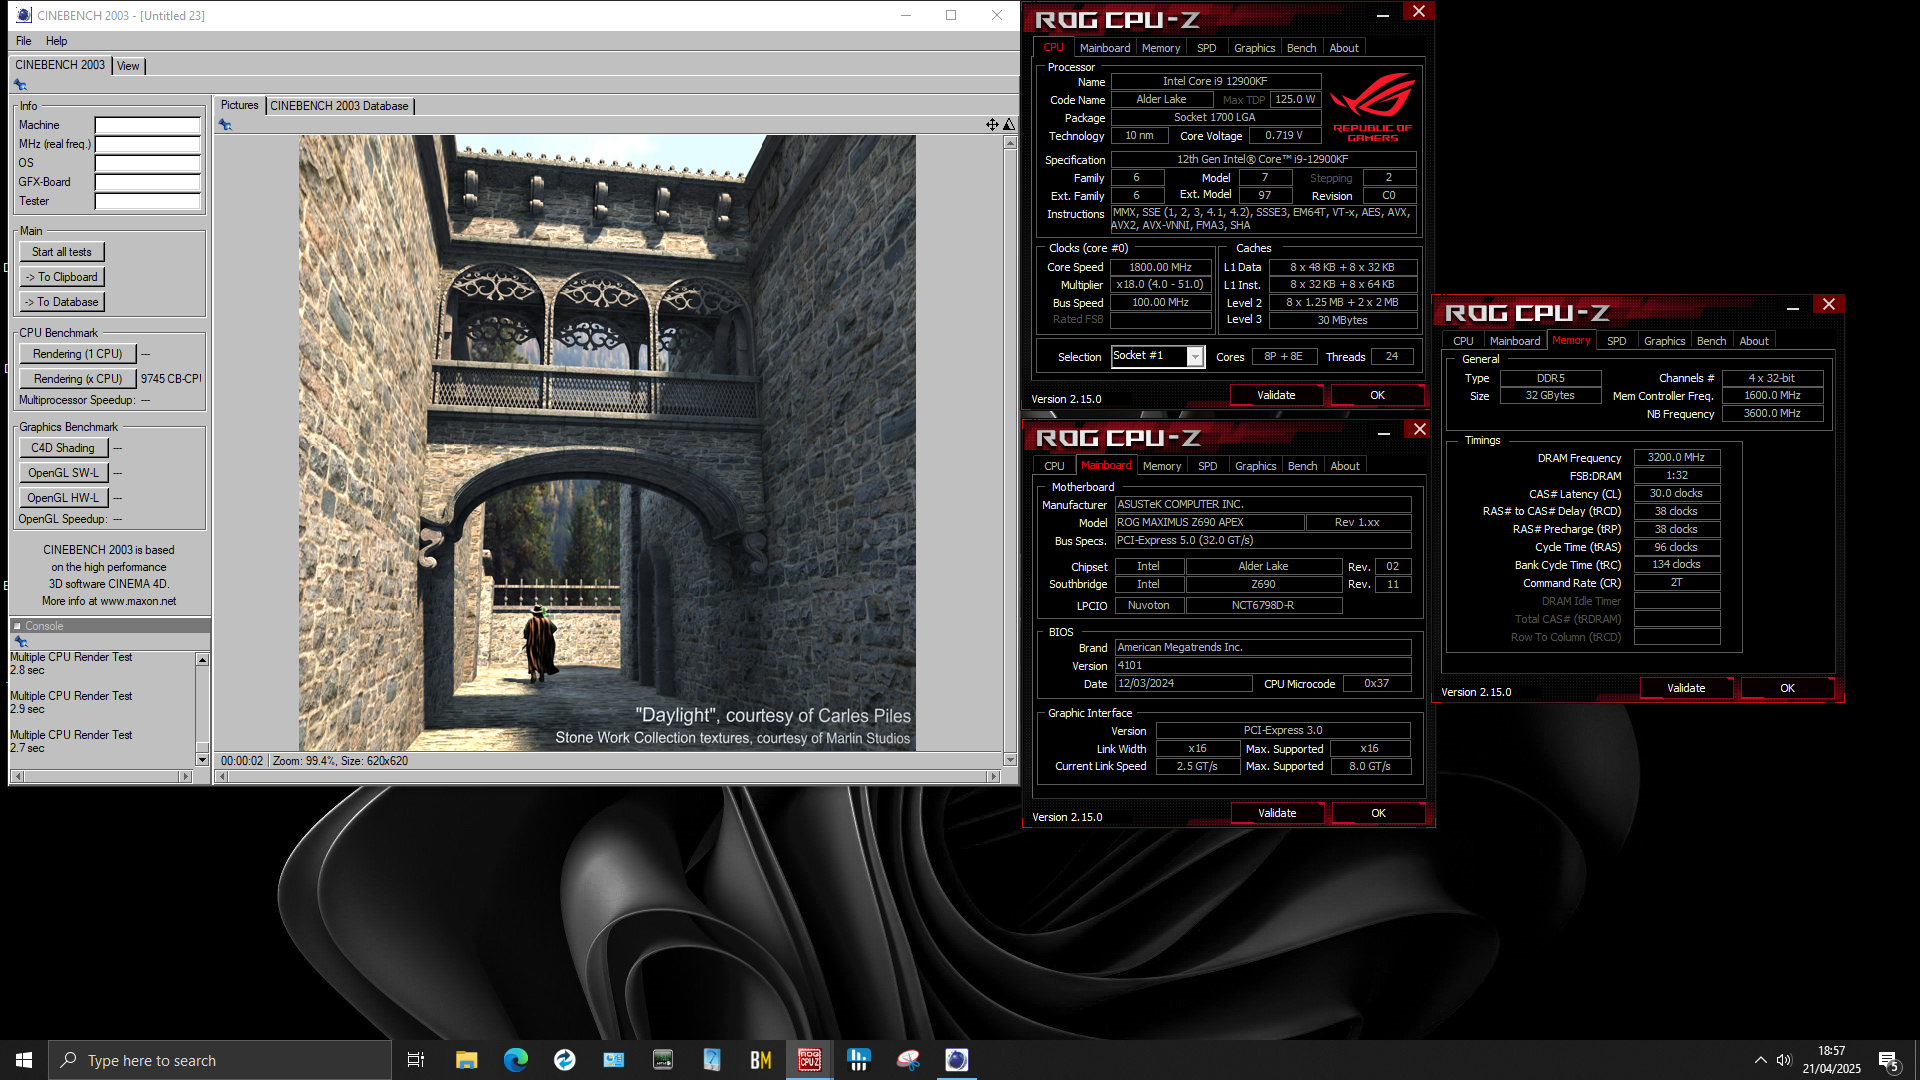Open the volume control in the system tray
The image size is (1920, 1080).
pos(1784,1060)
